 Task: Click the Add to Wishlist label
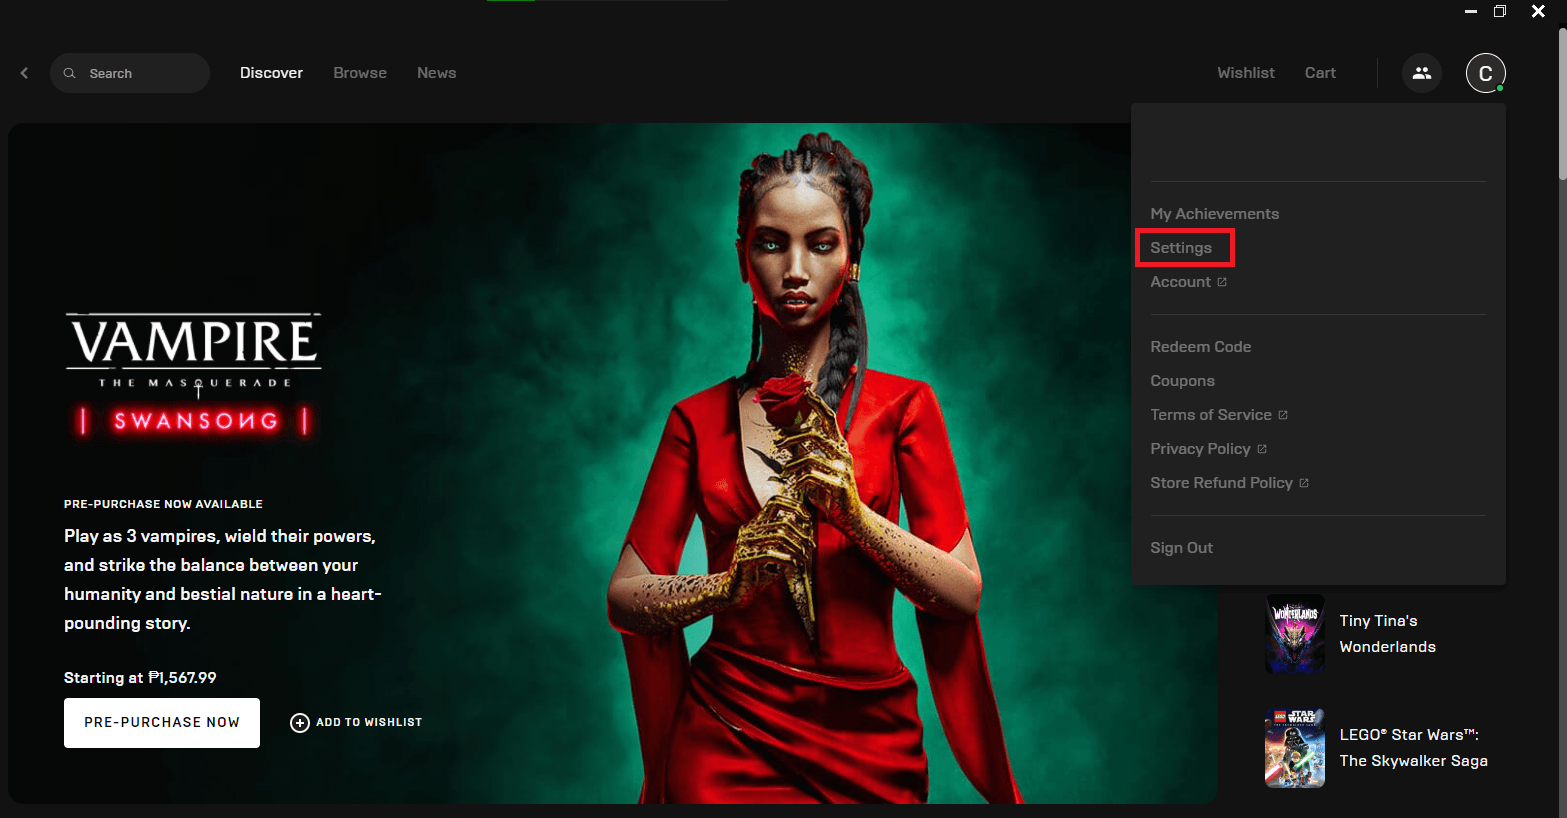coord(369,722)
